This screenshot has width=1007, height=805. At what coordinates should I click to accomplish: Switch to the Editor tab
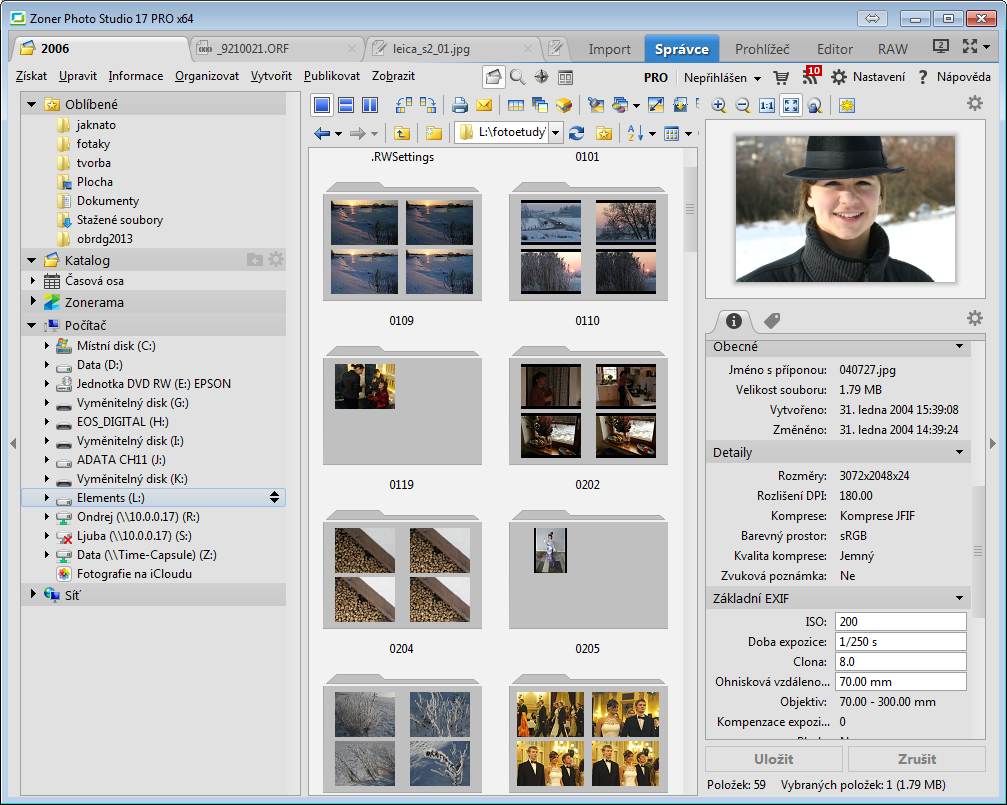[x=834, y=48]
